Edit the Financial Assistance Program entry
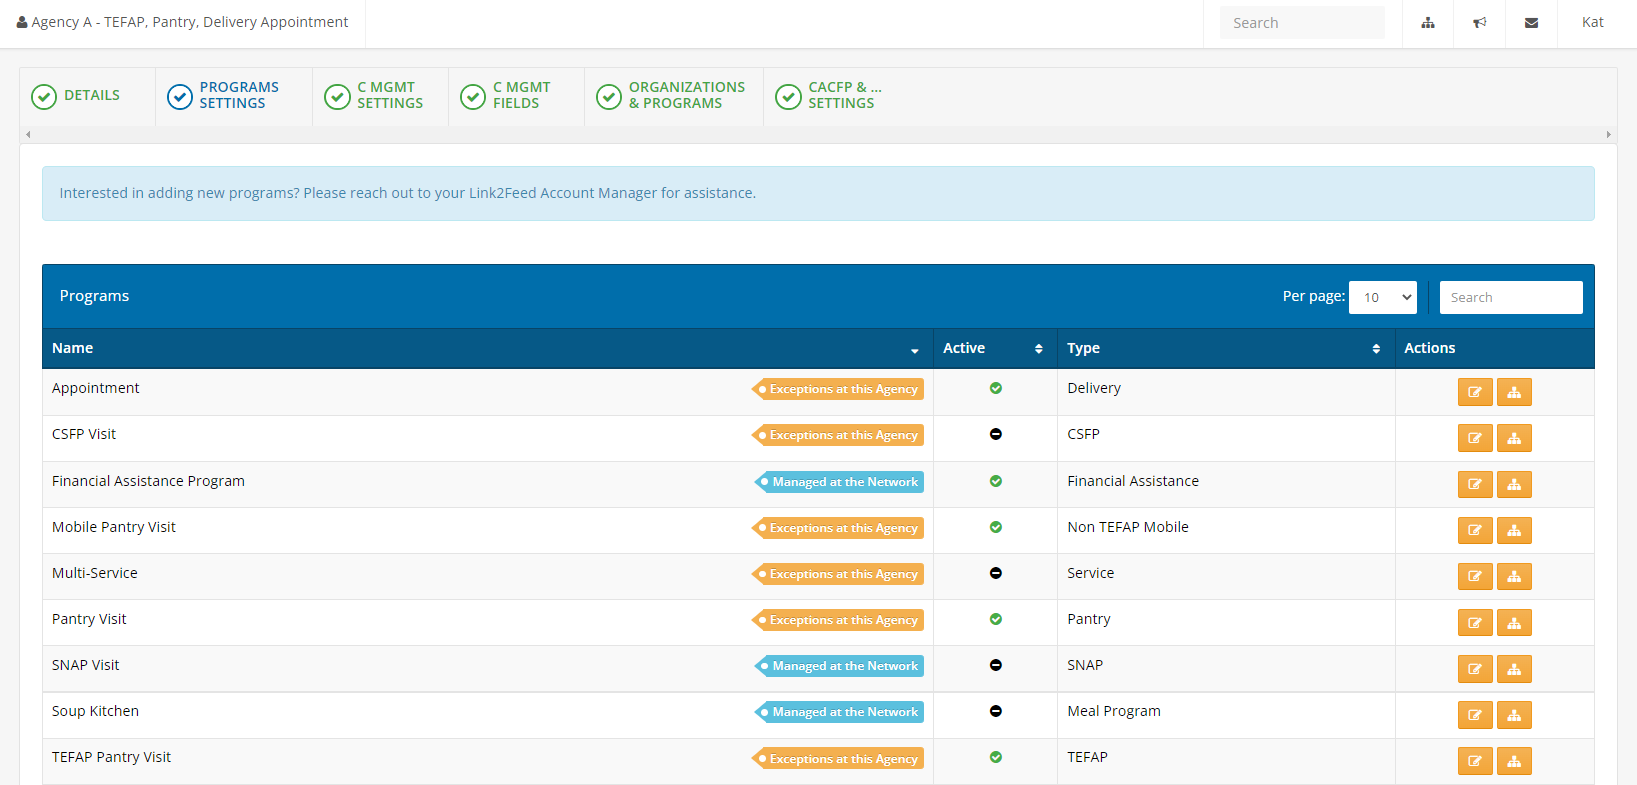 click(x=1474, y=484)
